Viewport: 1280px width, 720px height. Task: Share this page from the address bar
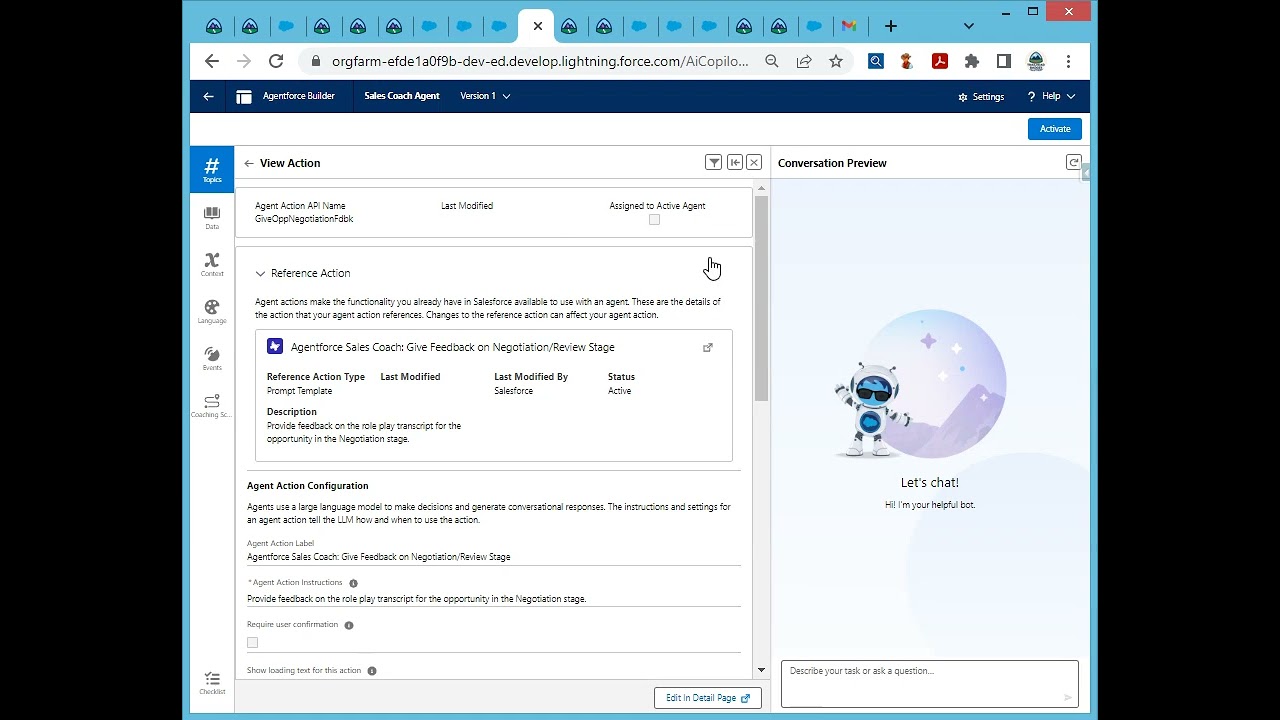coord(804,61)
